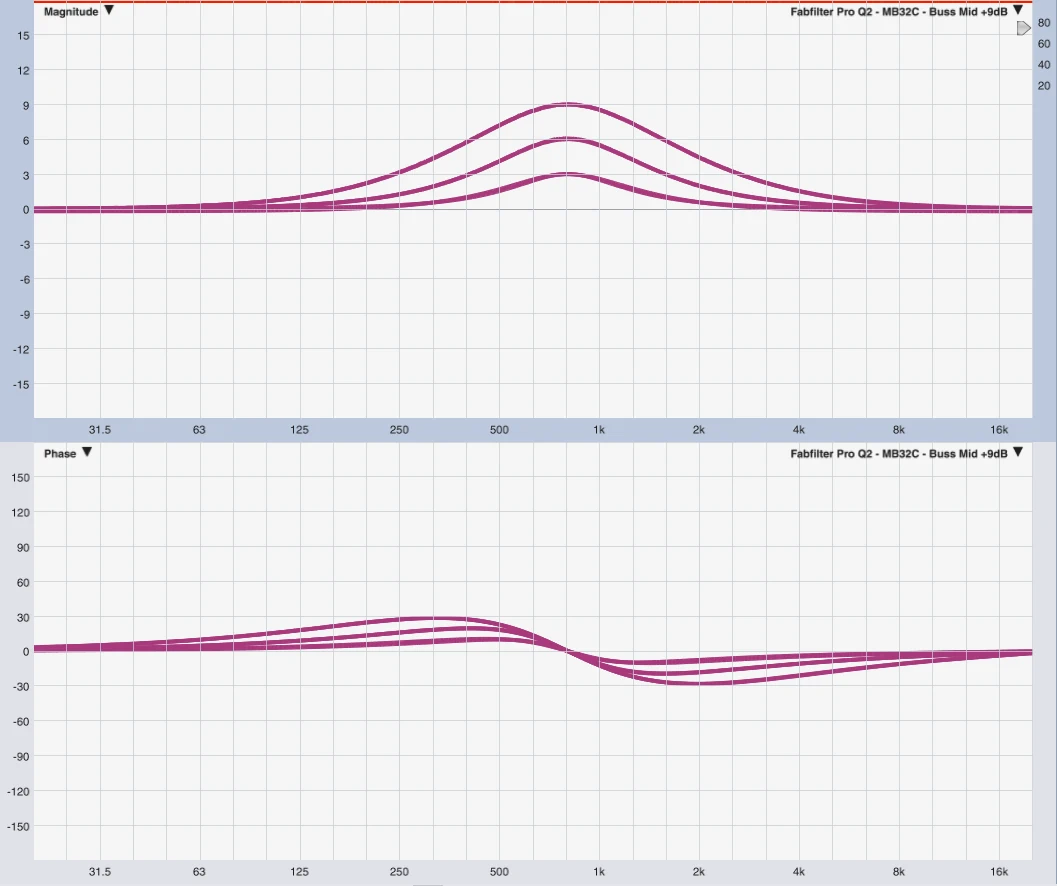Click the 20 mark on right scale
This screenshot has height=886, width=1057.
pos(1044,86)
